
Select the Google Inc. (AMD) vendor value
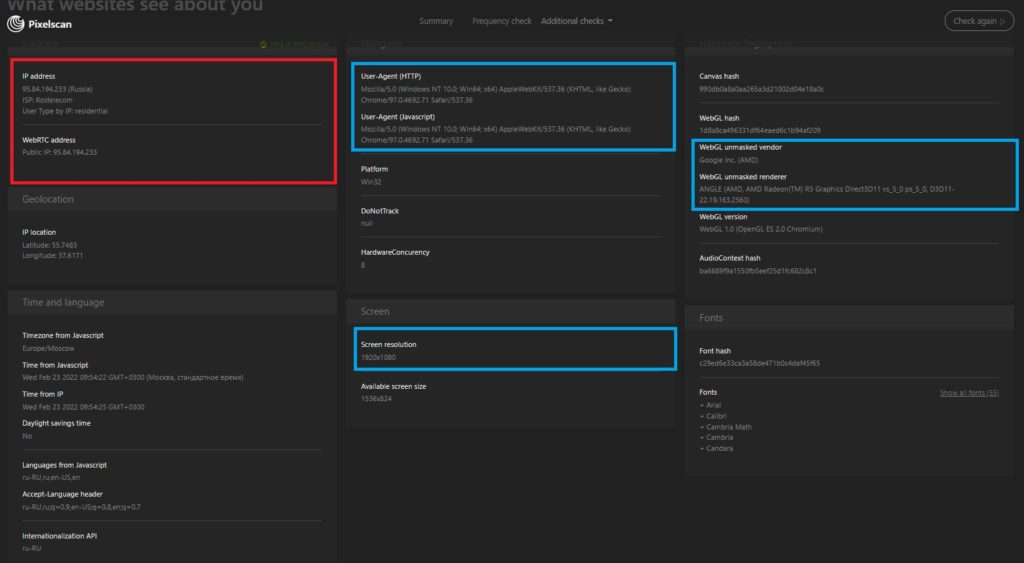pyautogui.click(x=729, y=160)
